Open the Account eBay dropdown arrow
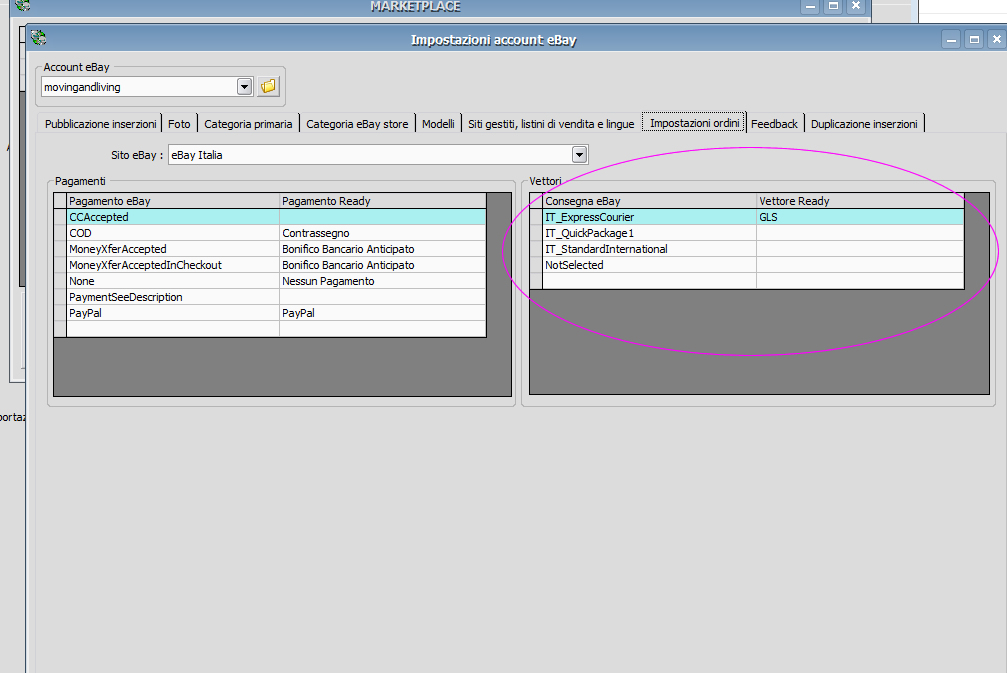1007x673 pixels. [244, 87]
